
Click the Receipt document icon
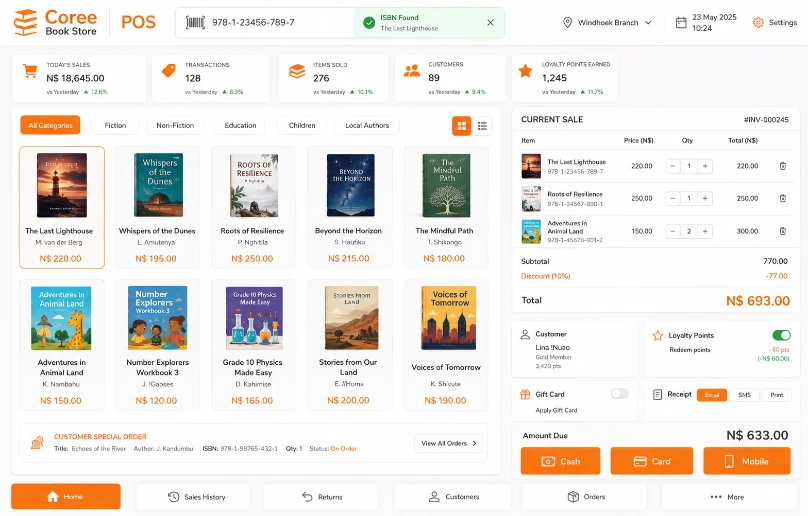click(658, 395)
